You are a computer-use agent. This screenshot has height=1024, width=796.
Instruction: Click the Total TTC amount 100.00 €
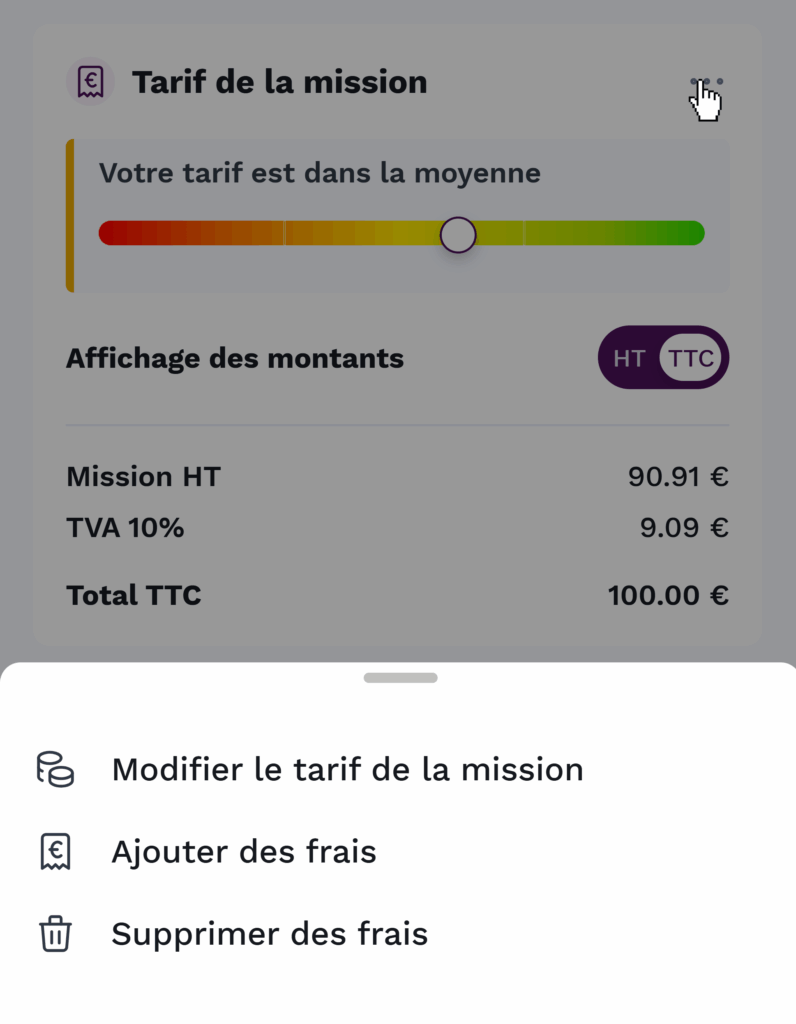point(667,596)
